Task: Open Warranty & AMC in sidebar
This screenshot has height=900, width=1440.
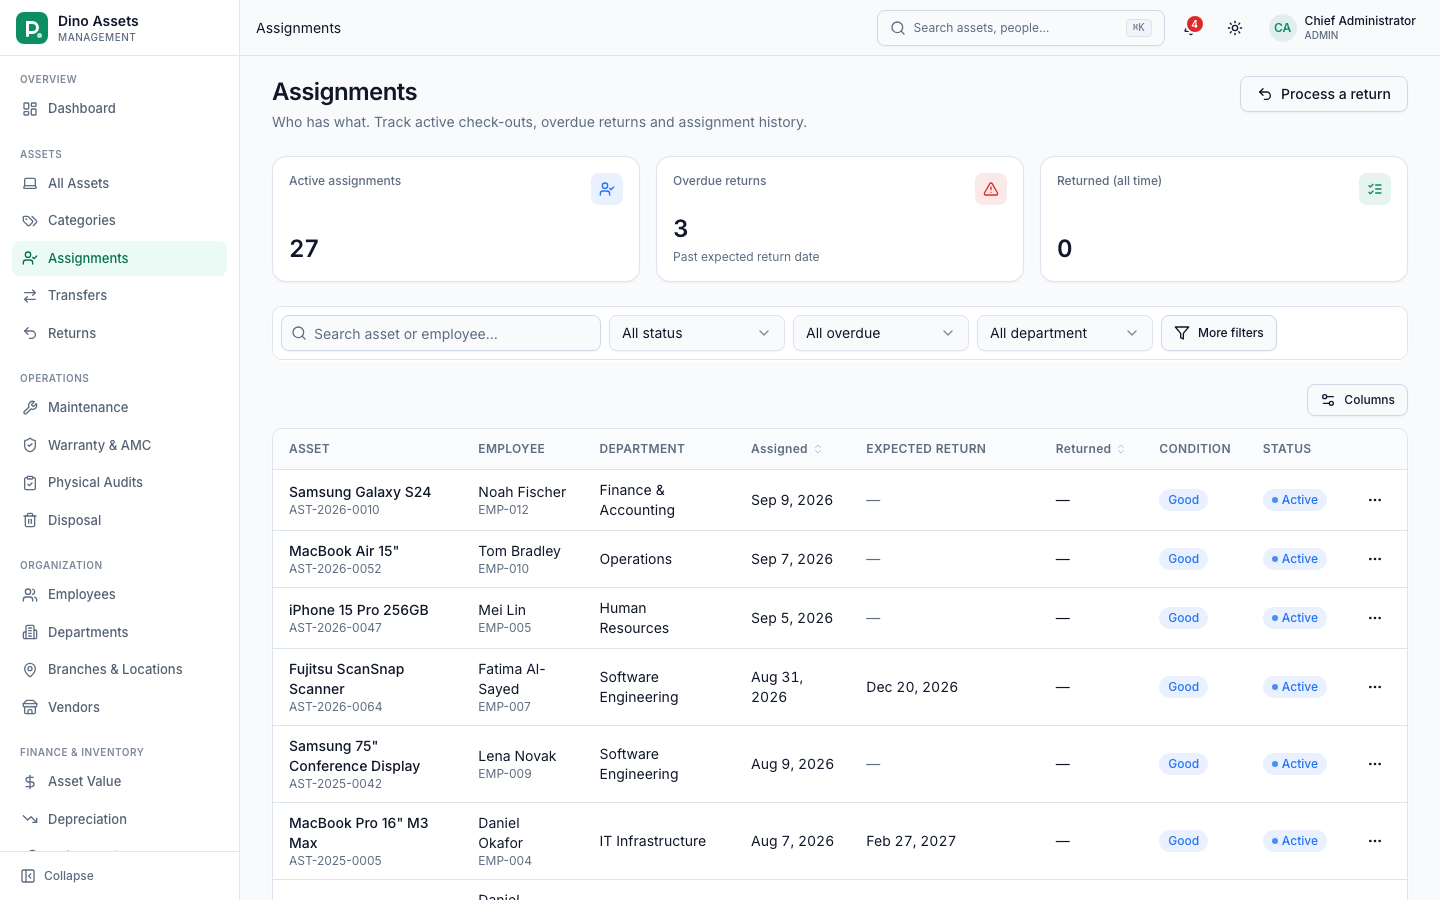Action: click(x=119, y=445)
